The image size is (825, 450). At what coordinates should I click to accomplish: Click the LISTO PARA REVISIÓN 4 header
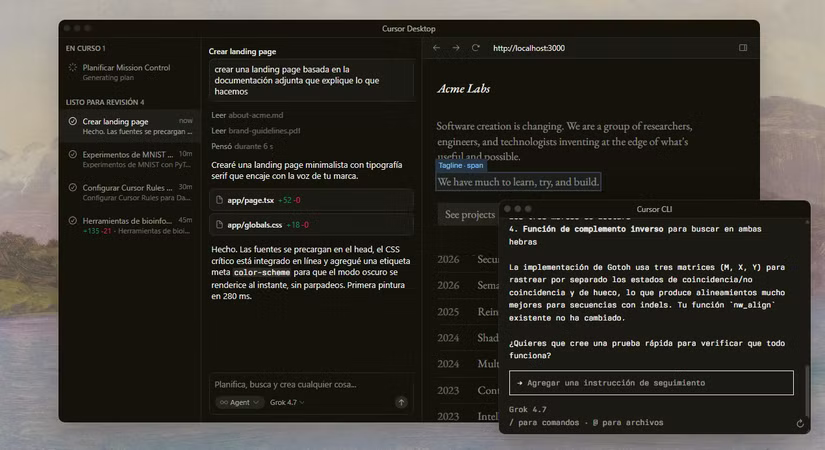point(105,102)
